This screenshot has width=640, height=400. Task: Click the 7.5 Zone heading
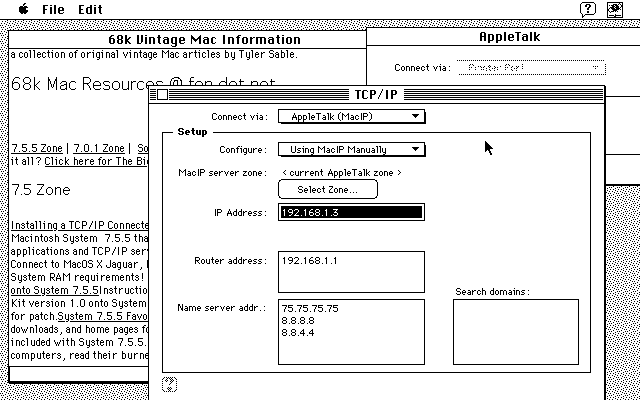[x=41, y=190]
